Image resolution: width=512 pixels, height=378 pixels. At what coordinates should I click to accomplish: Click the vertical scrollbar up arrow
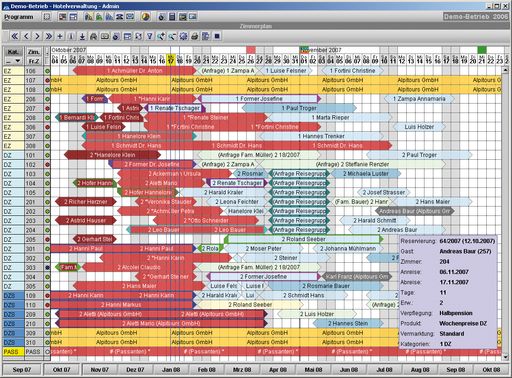[505, 70]
